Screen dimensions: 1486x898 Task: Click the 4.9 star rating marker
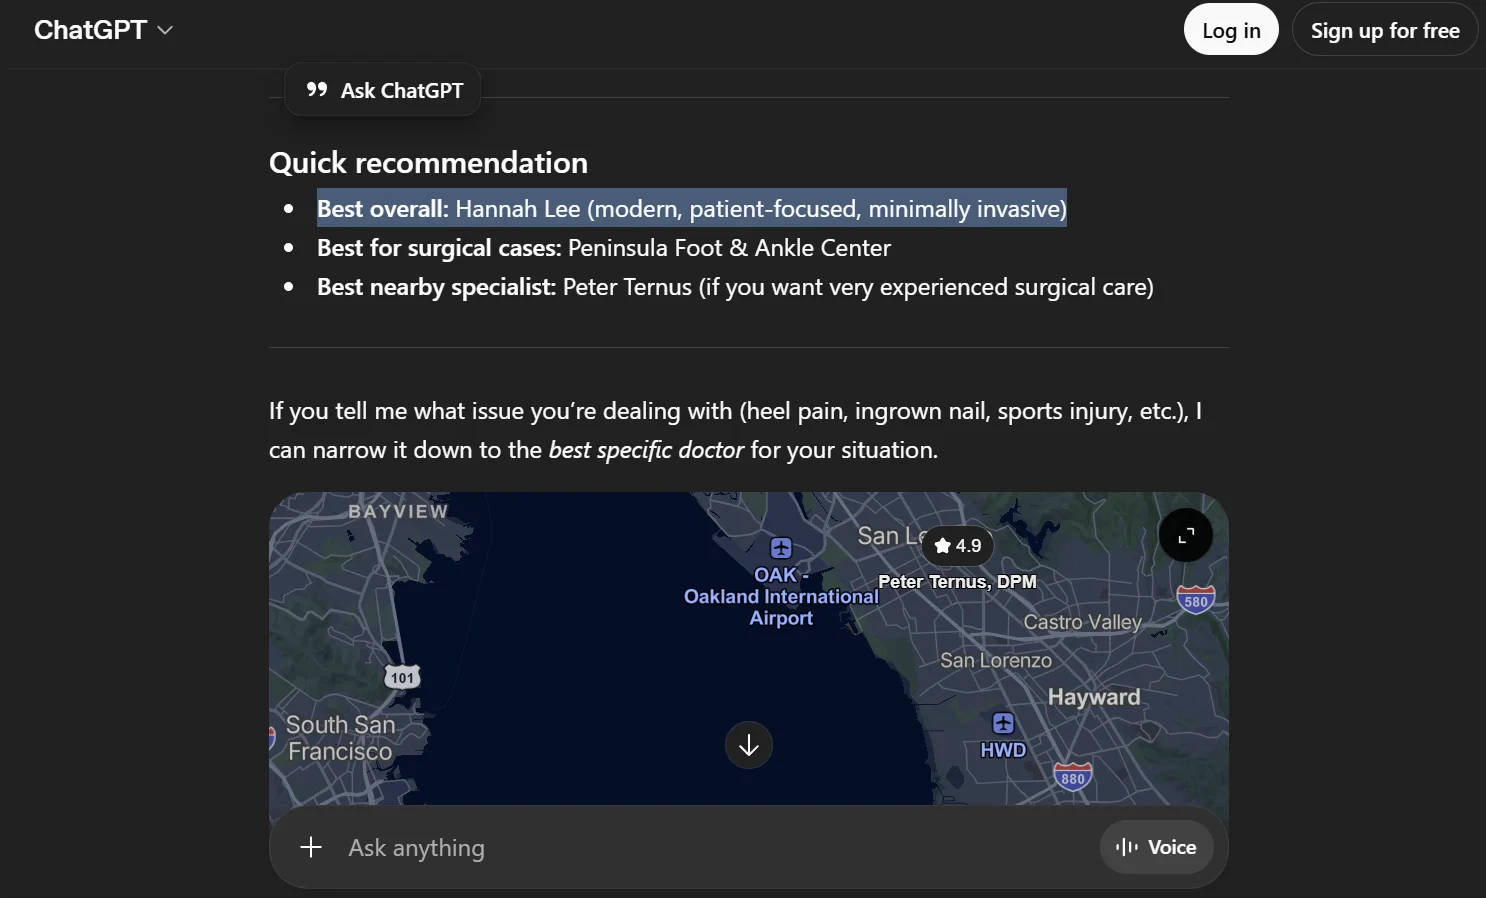pos(957,546)
